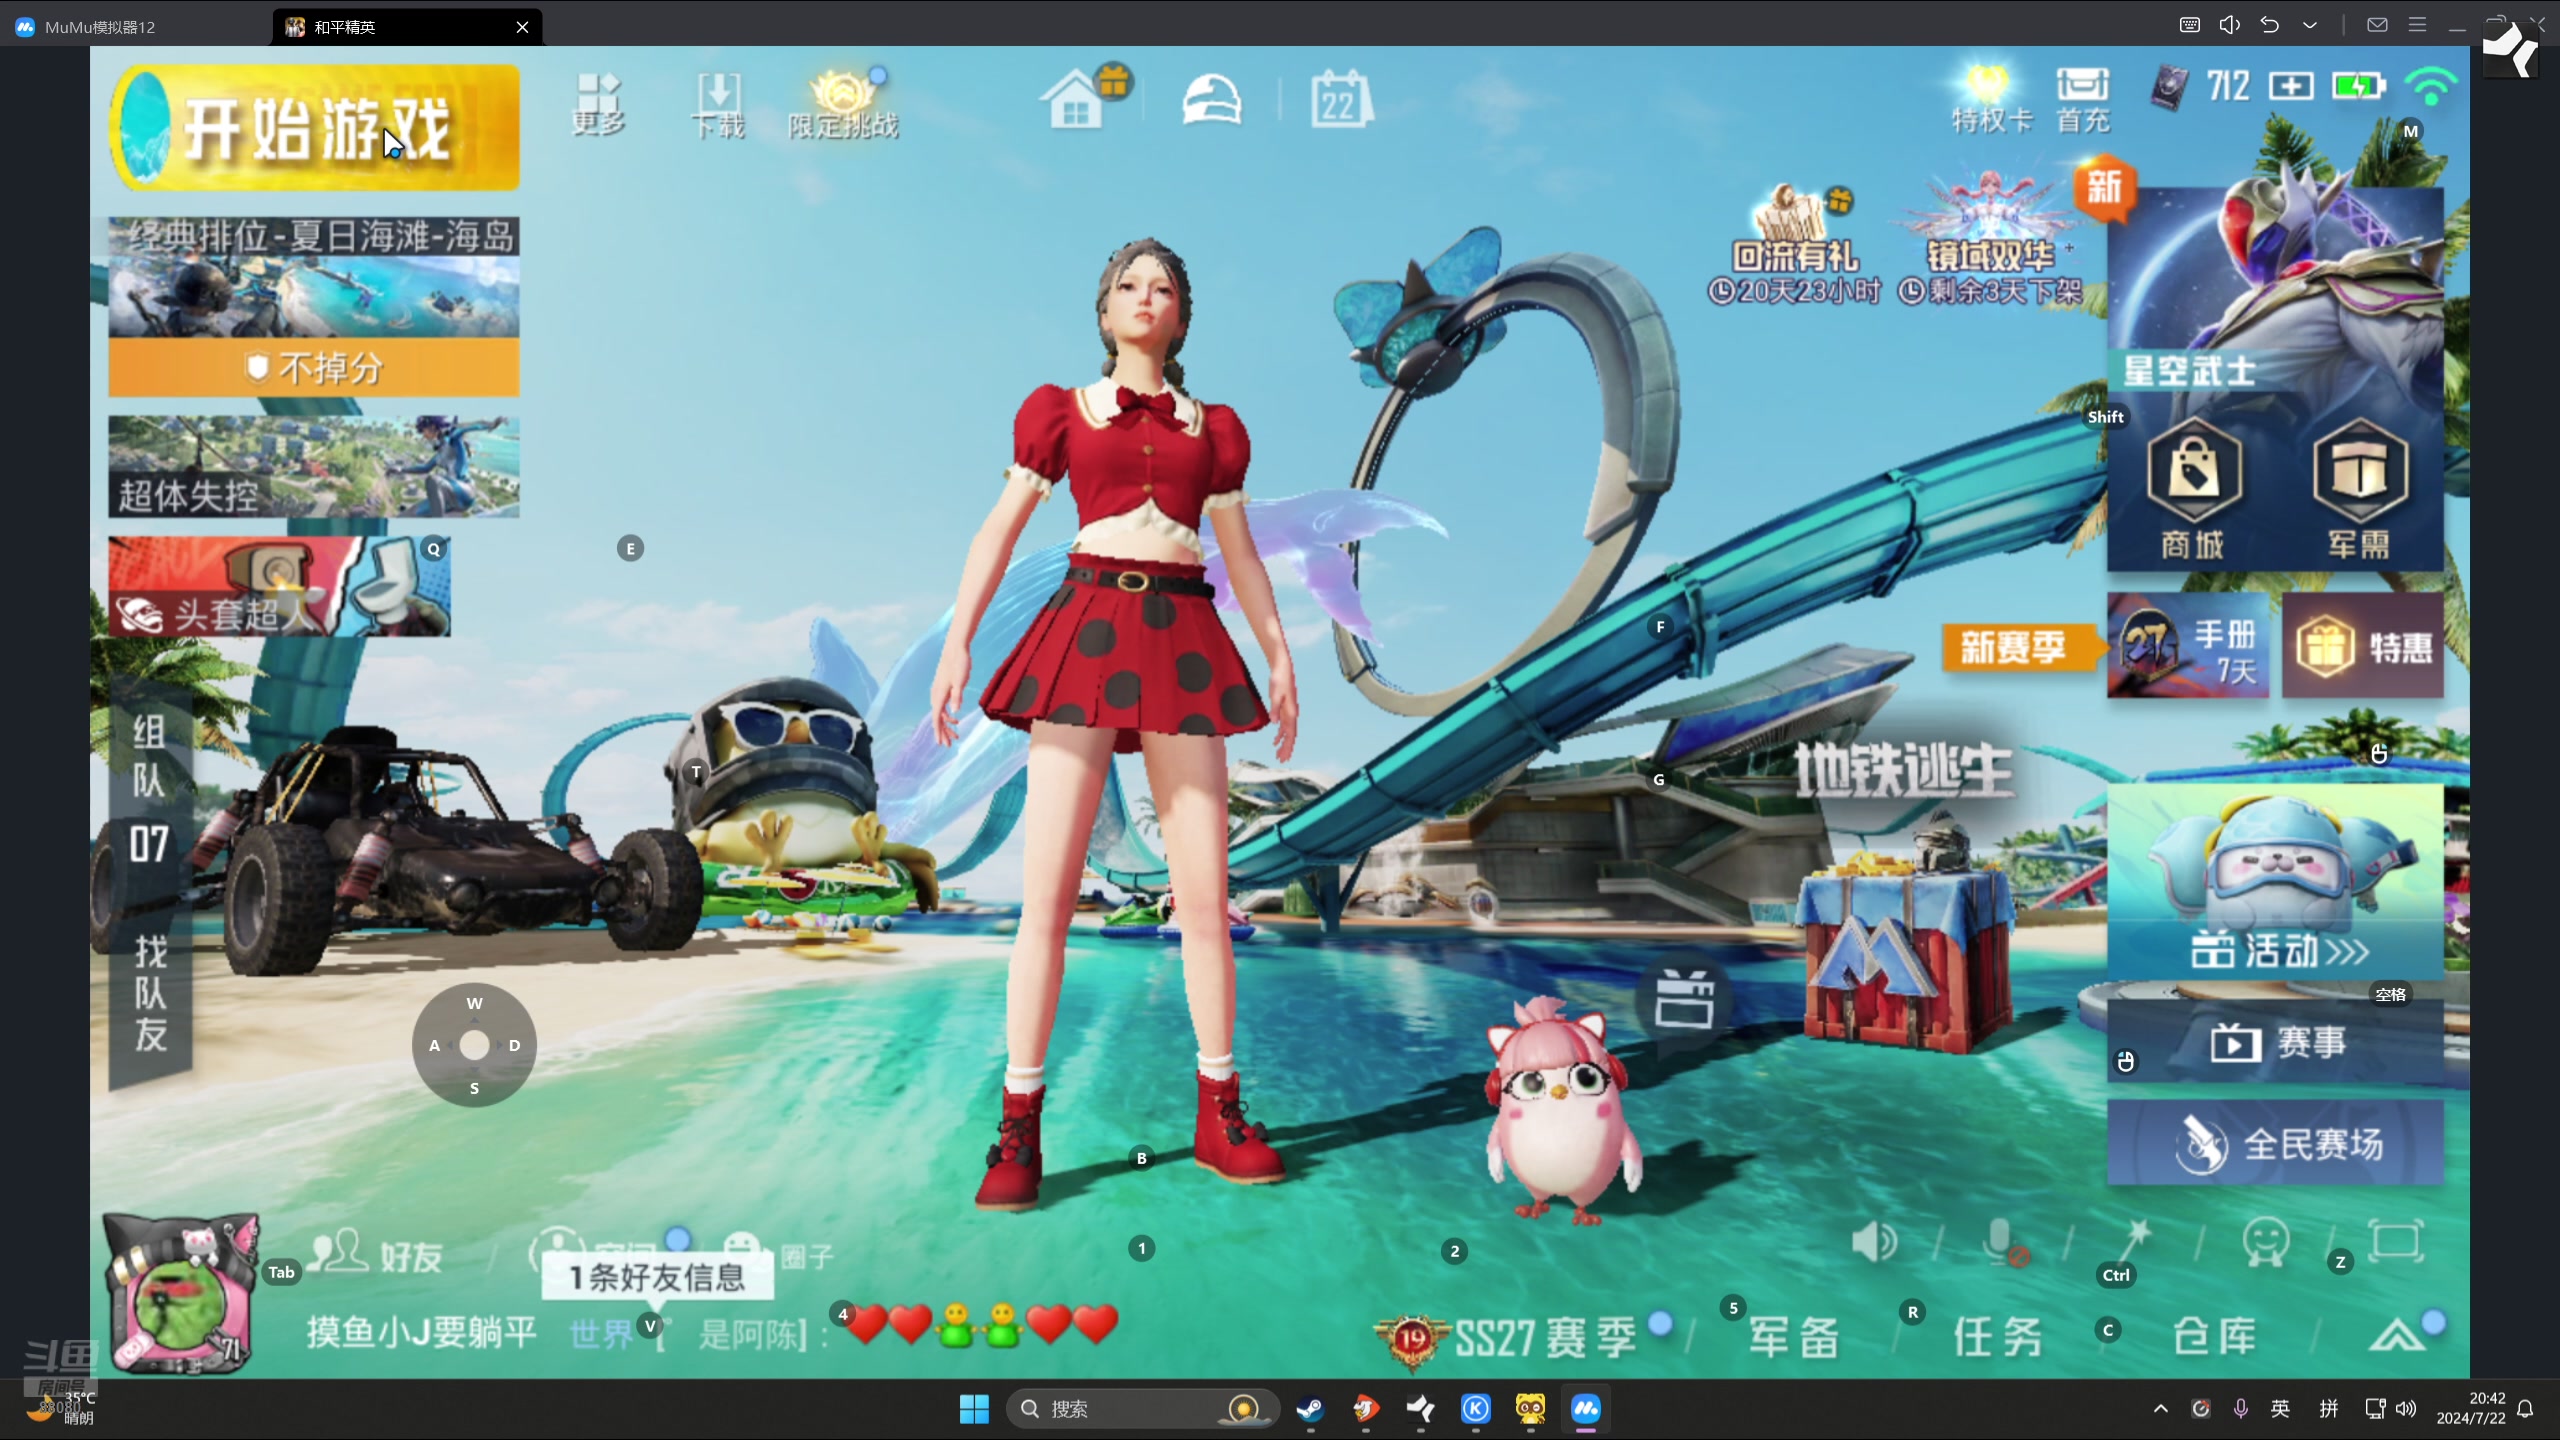Image resolution: width=2560 pixels, height=1440 pixels.
Task: Open the emulator mail icon
Action: pyautogui.click(x=2377, y=25)
